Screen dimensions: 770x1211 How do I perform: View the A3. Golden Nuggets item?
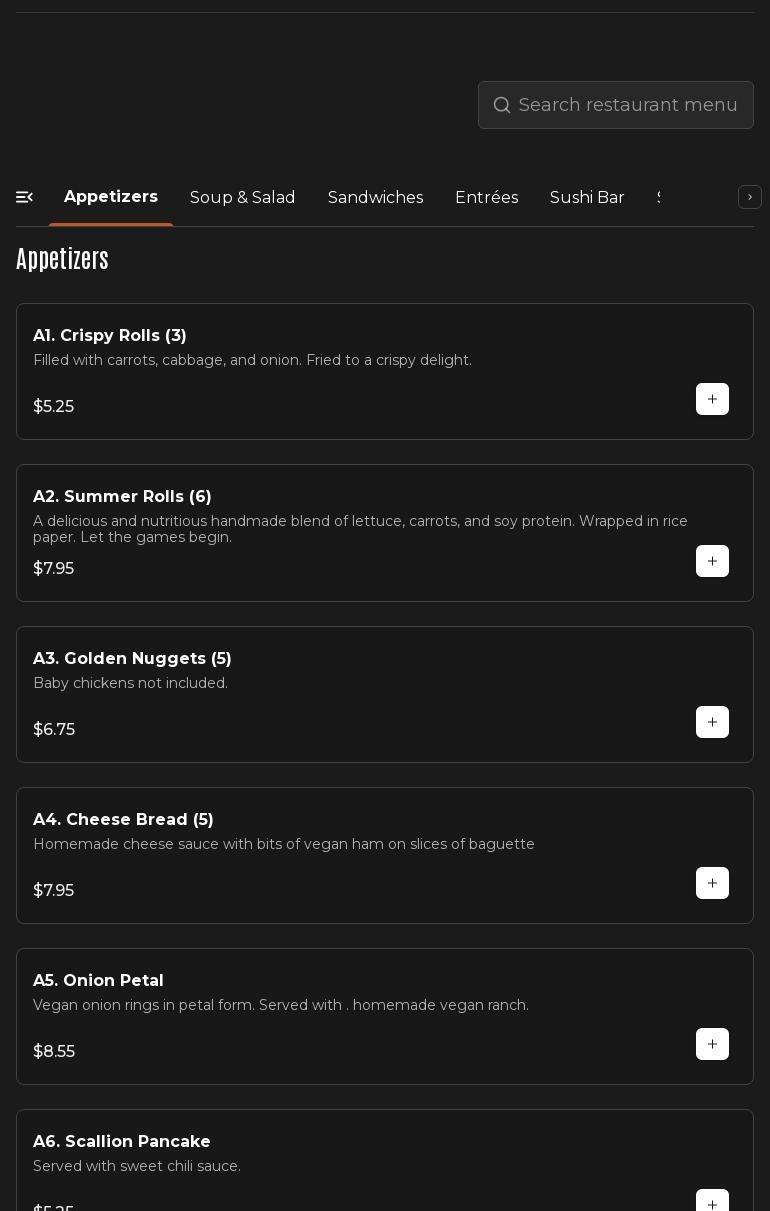(x=132, y=658)
